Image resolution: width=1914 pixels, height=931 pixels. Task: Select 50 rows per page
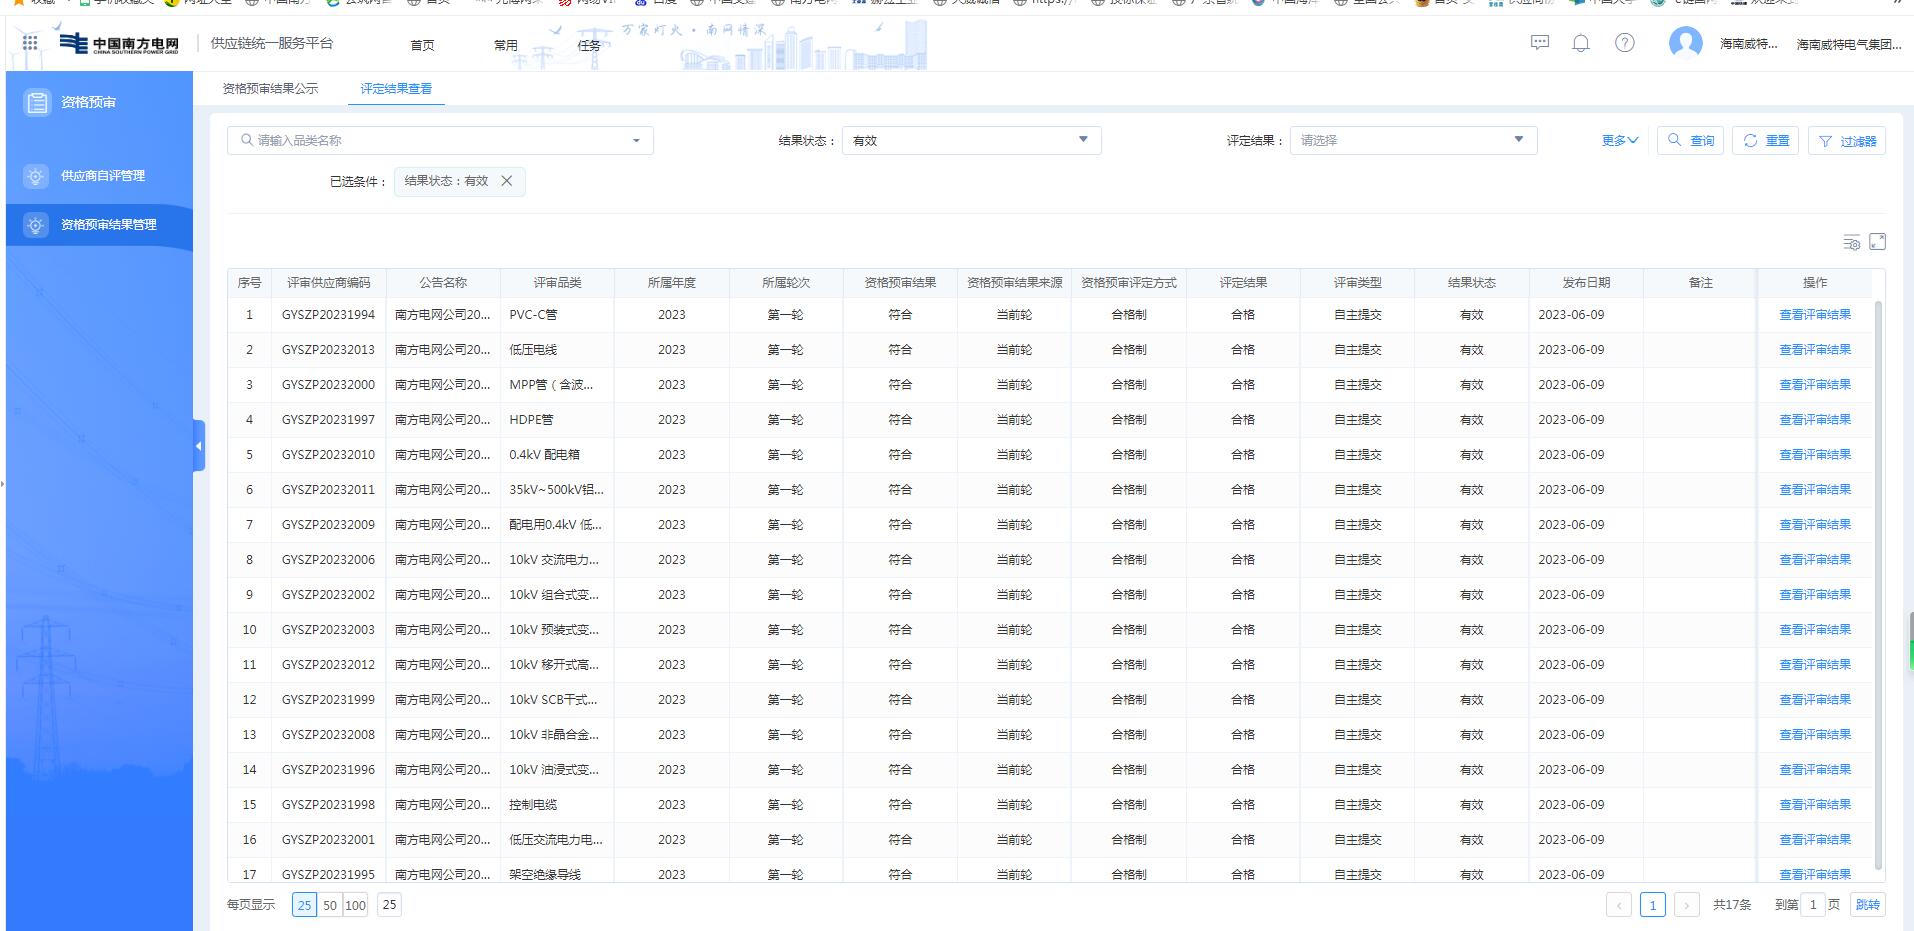coord(330,905)
